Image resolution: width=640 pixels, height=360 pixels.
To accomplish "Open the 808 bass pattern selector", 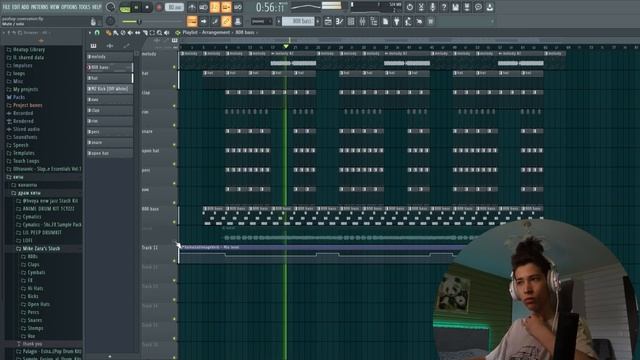I will point(298,21).
